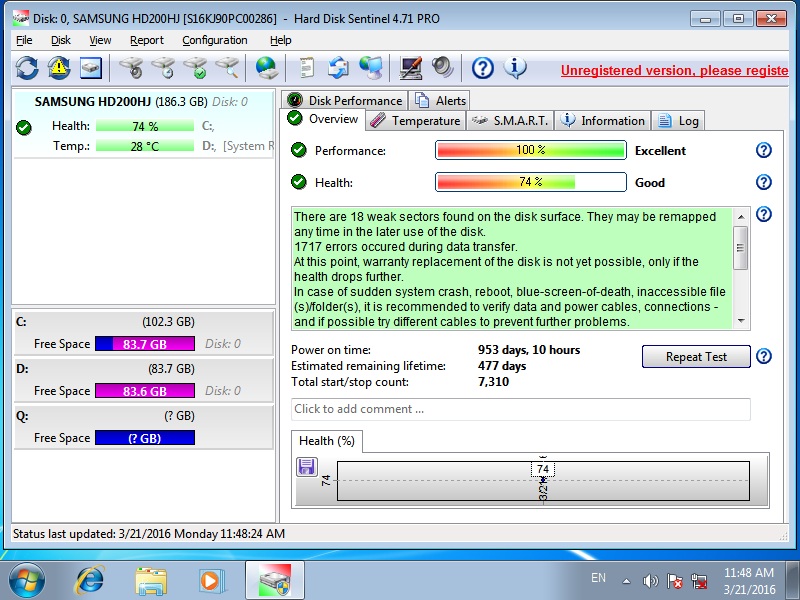Image resolution: width=800 pixels, height=600 pixels.
Task: Click help icon beside Health rating Good
Action: (x=764, y=182)
